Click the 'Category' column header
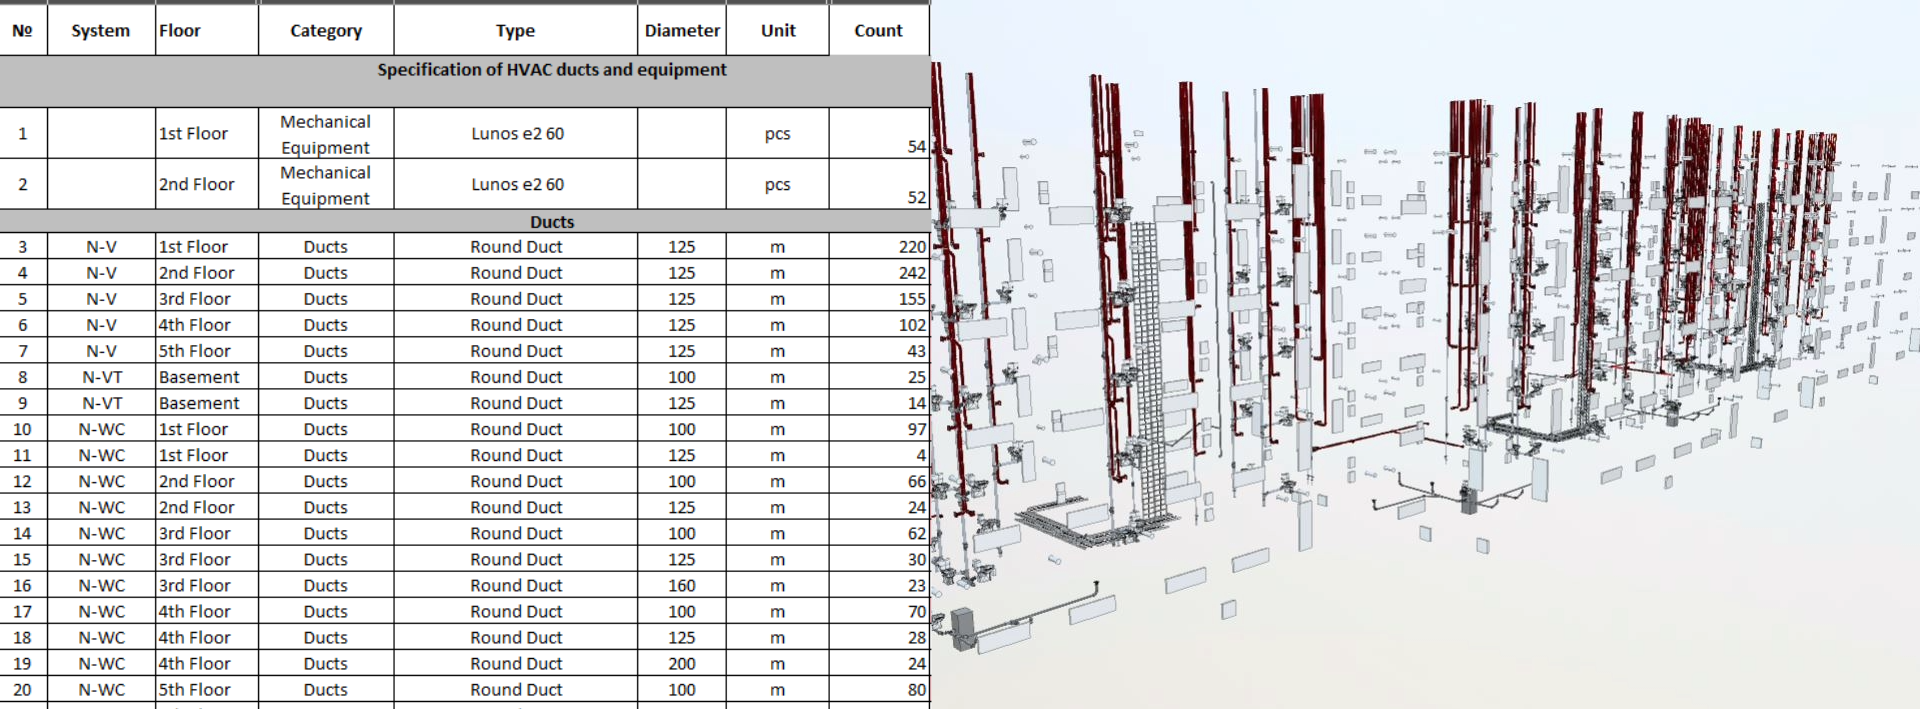Viewport: 1920px width, 709px height. (x=326, y=30)
